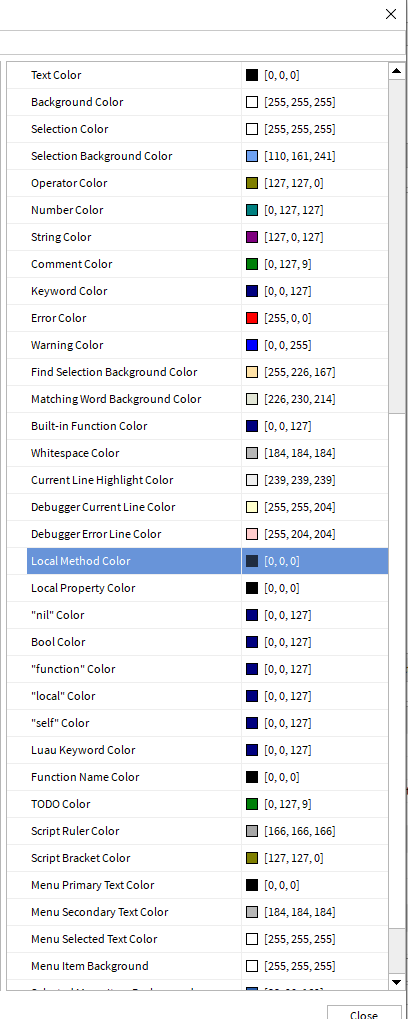This screenshot has height=1019, width=408.
Task: Open the Luau Keyword Color swatch
Action: click(252, 750)
